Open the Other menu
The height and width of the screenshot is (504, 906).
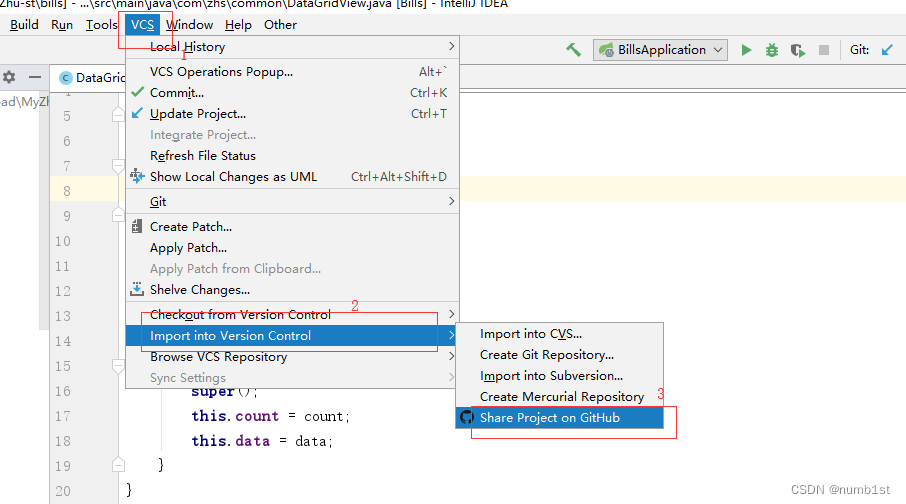click(x=280, y=25)
